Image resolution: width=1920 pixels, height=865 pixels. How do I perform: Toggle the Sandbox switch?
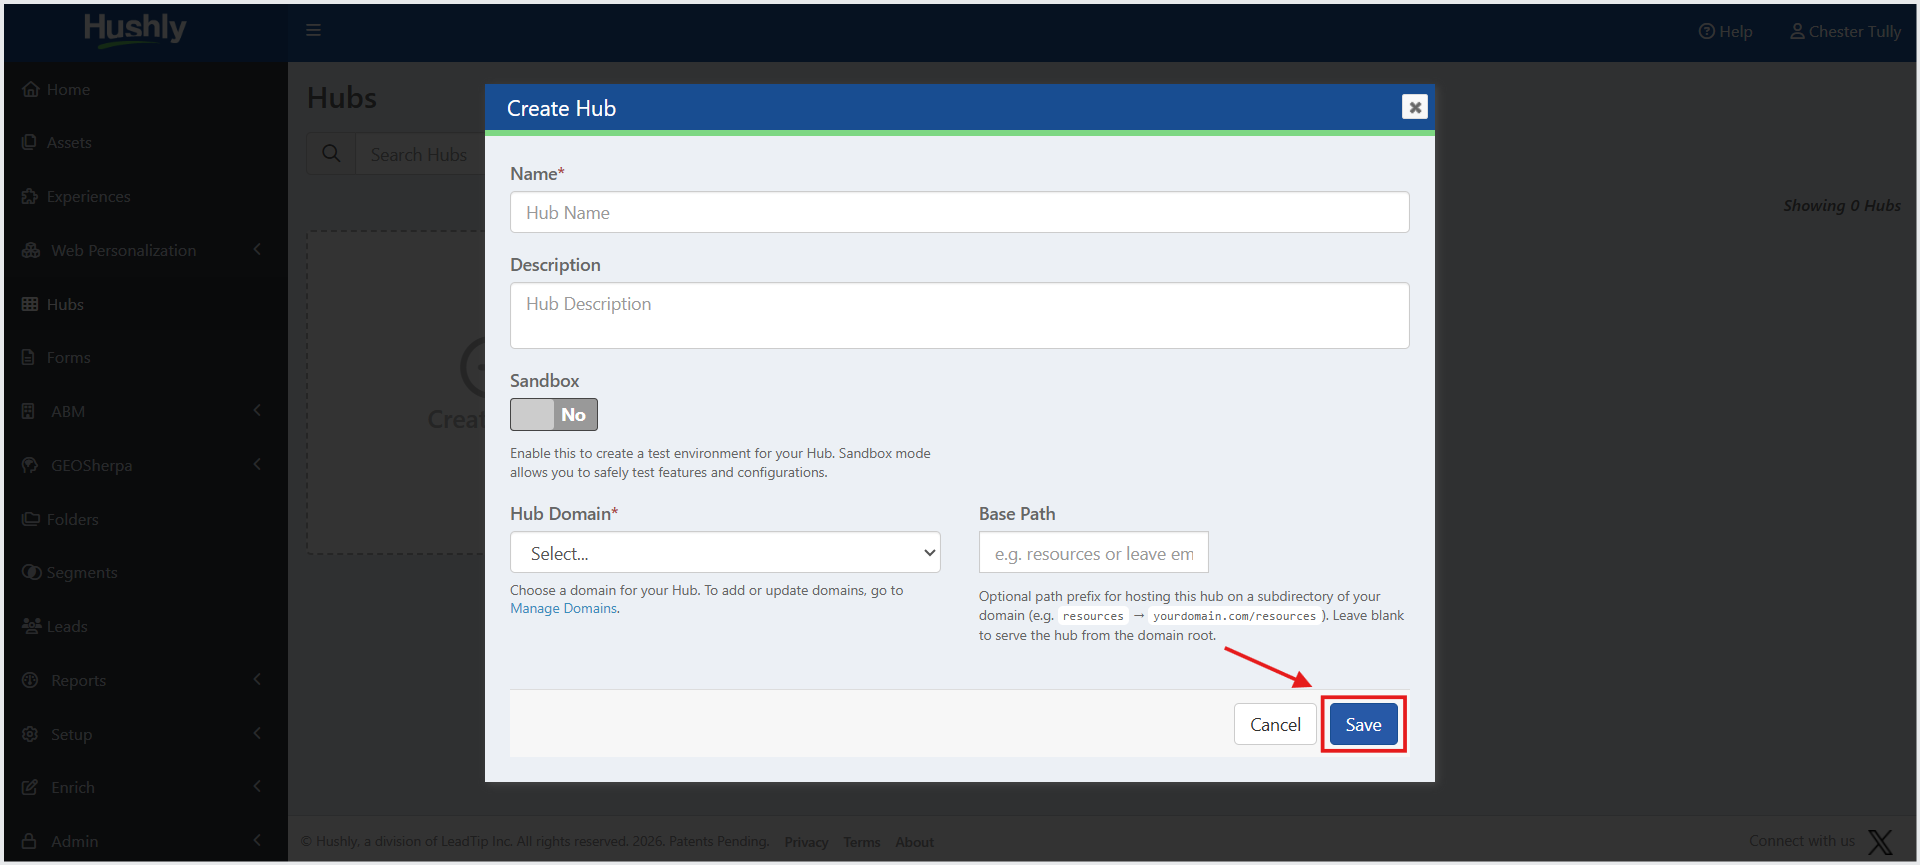coord(554,414)
